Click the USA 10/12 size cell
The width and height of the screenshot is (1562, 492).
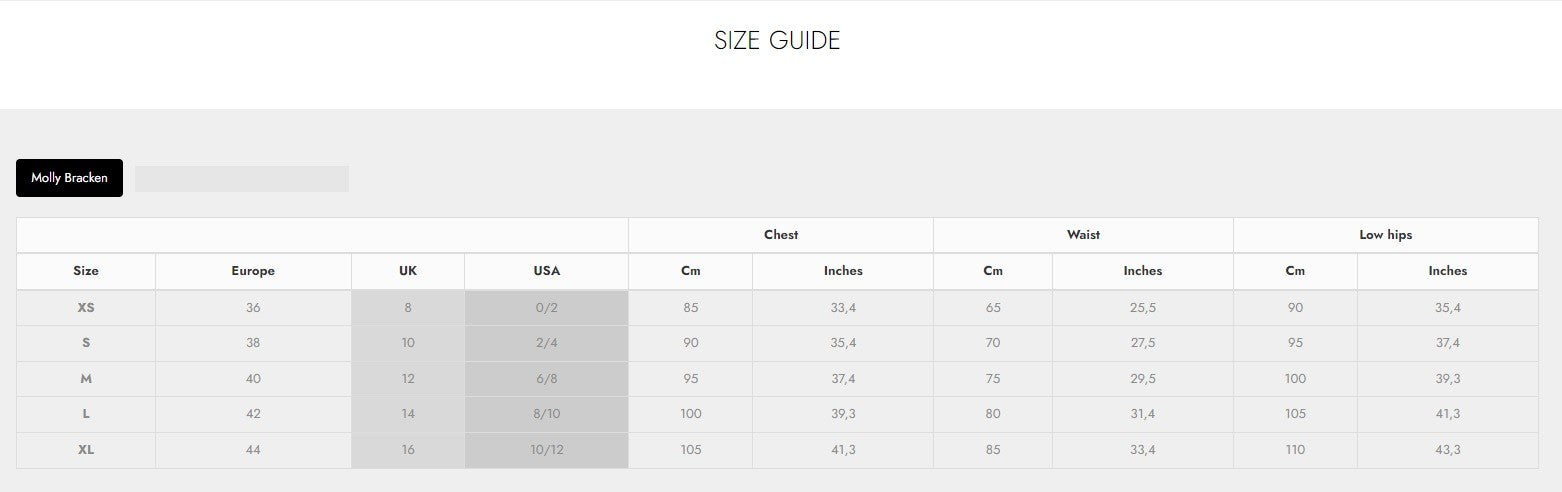pos(546,450)
